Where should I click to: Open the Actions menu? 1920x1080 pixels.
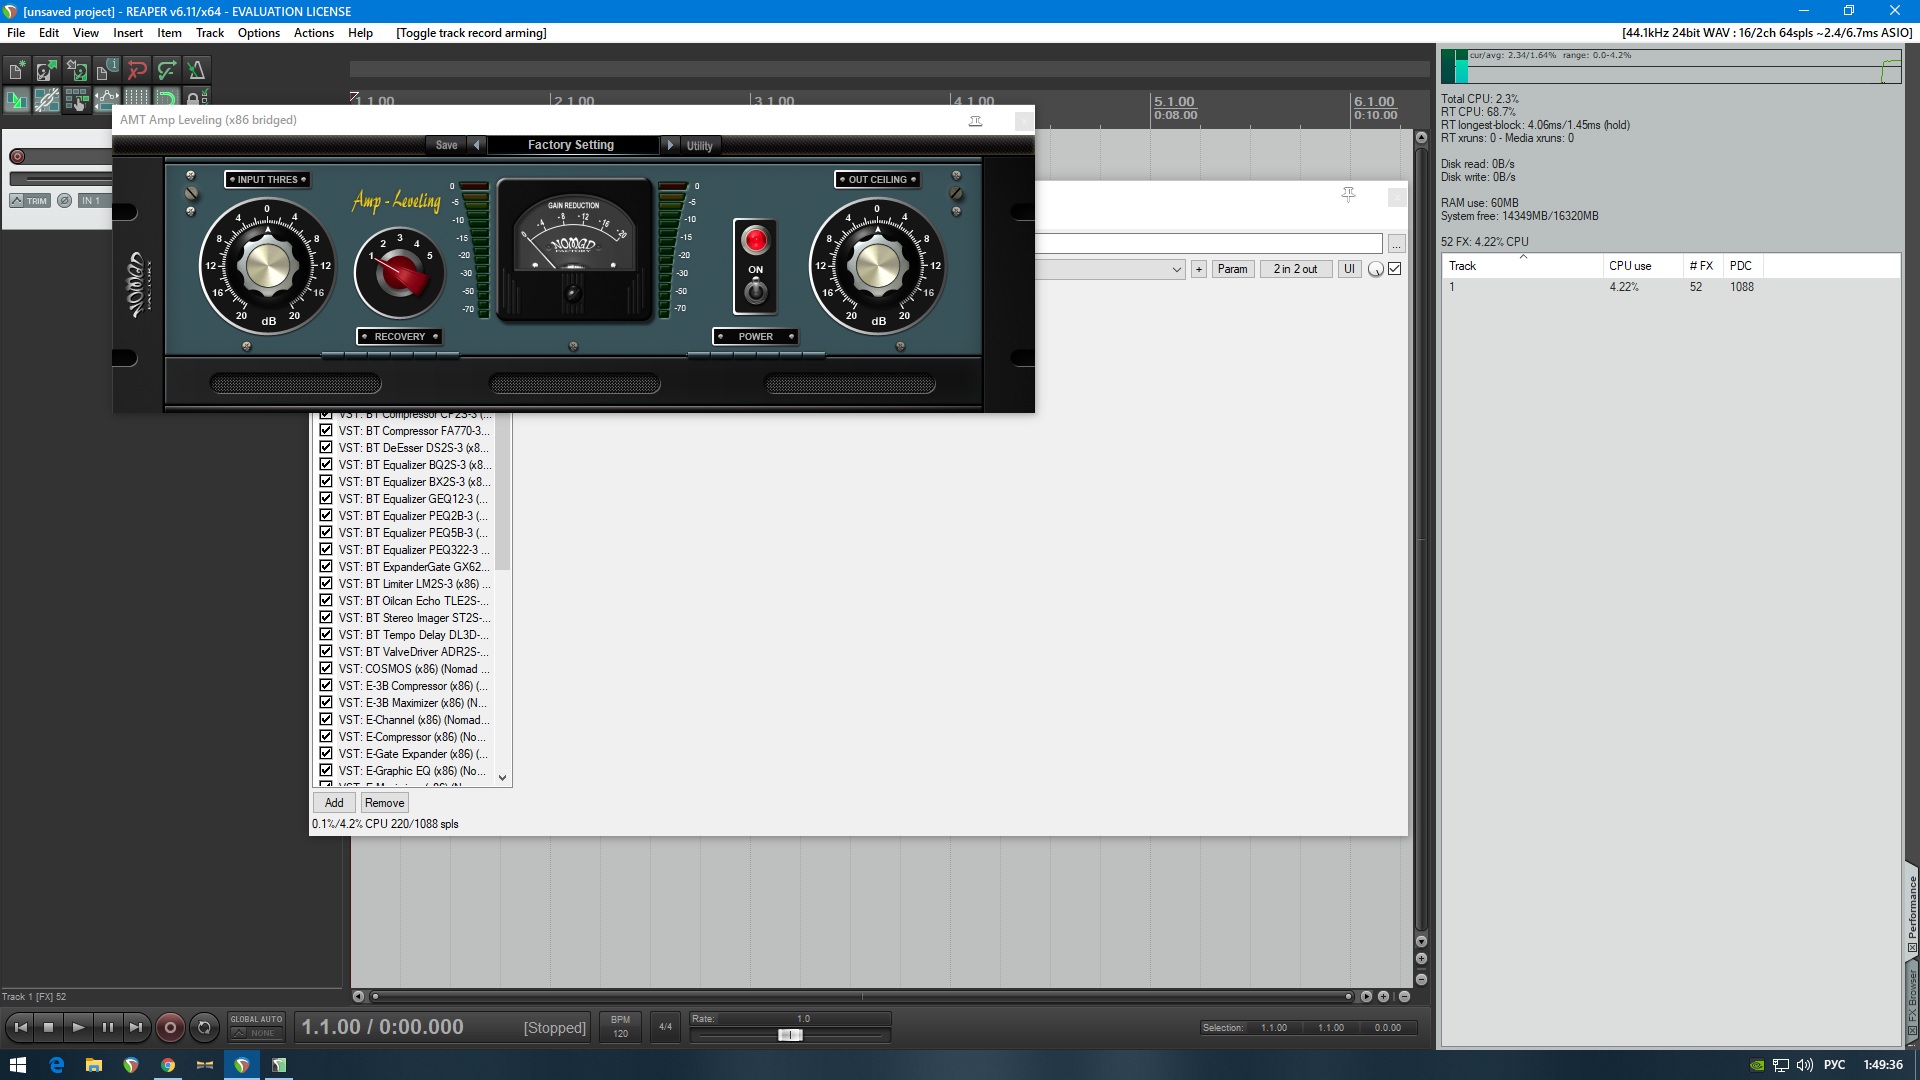coord(313,33)
